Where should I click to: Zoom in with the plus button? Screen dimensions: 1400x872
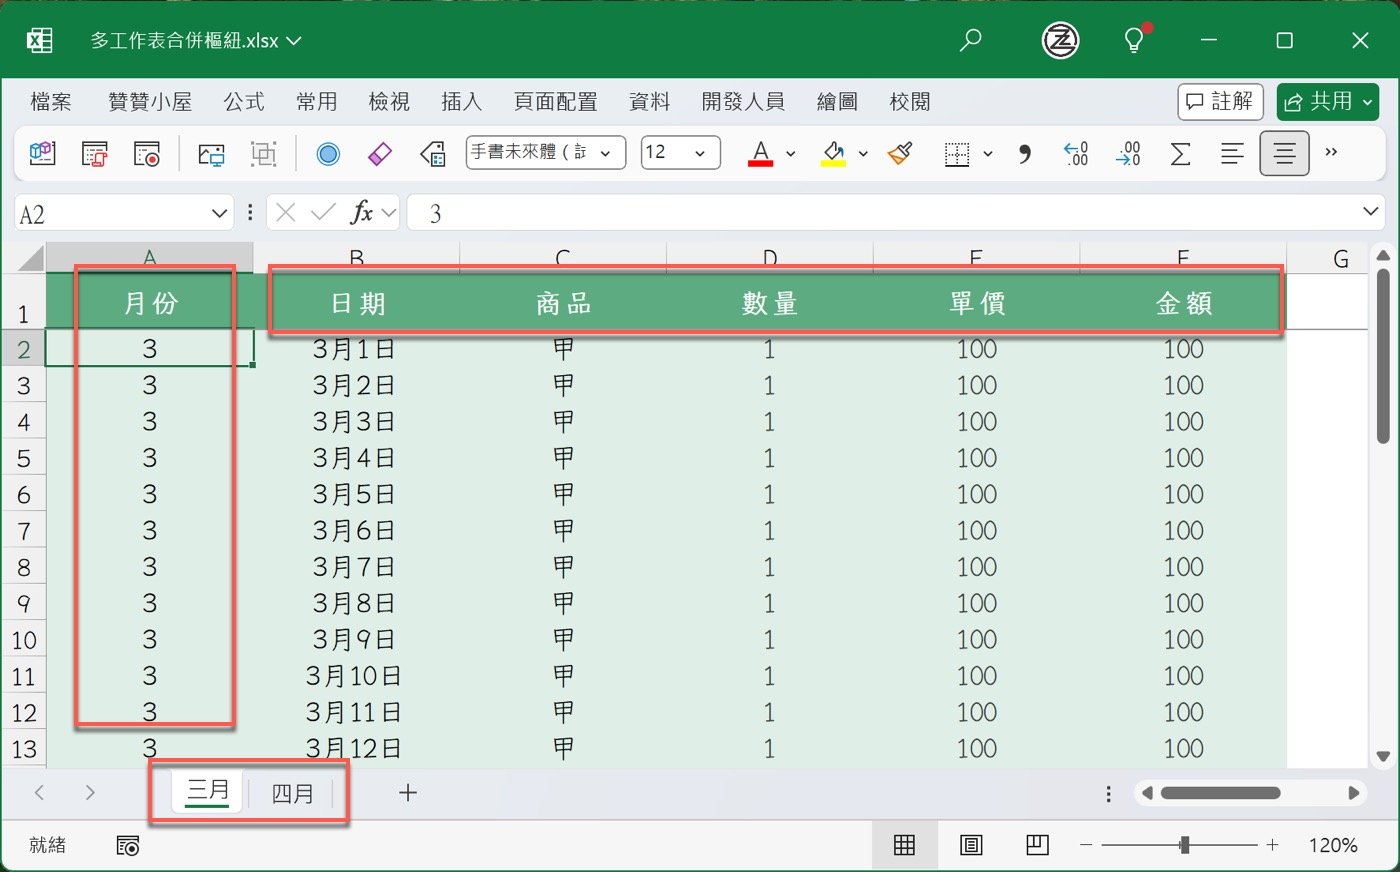(x=1272, y=845)
